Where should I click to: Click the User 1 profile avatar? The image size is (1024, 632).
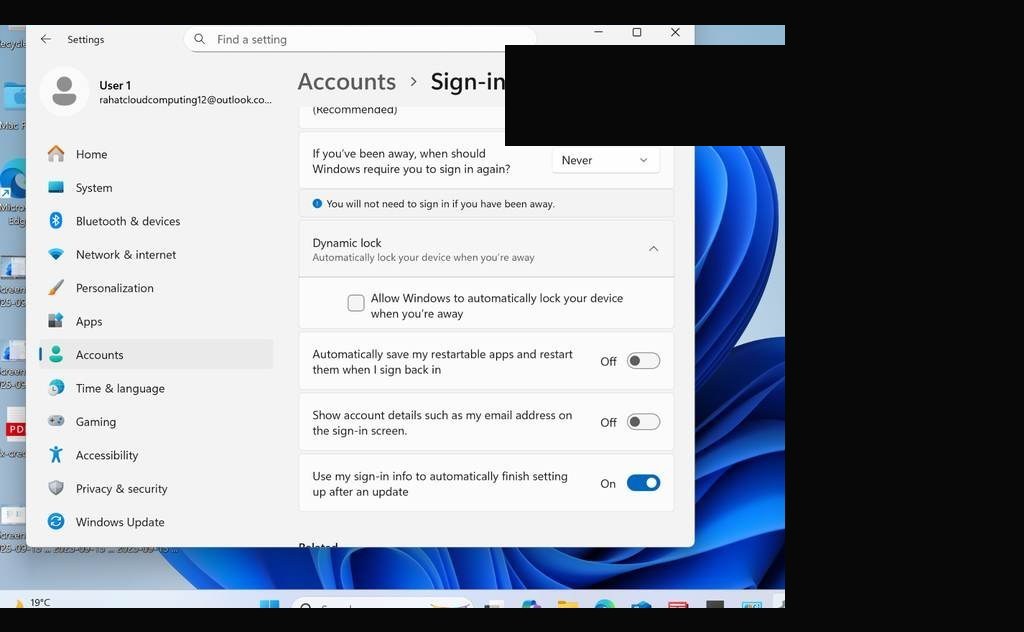(64, 91)
